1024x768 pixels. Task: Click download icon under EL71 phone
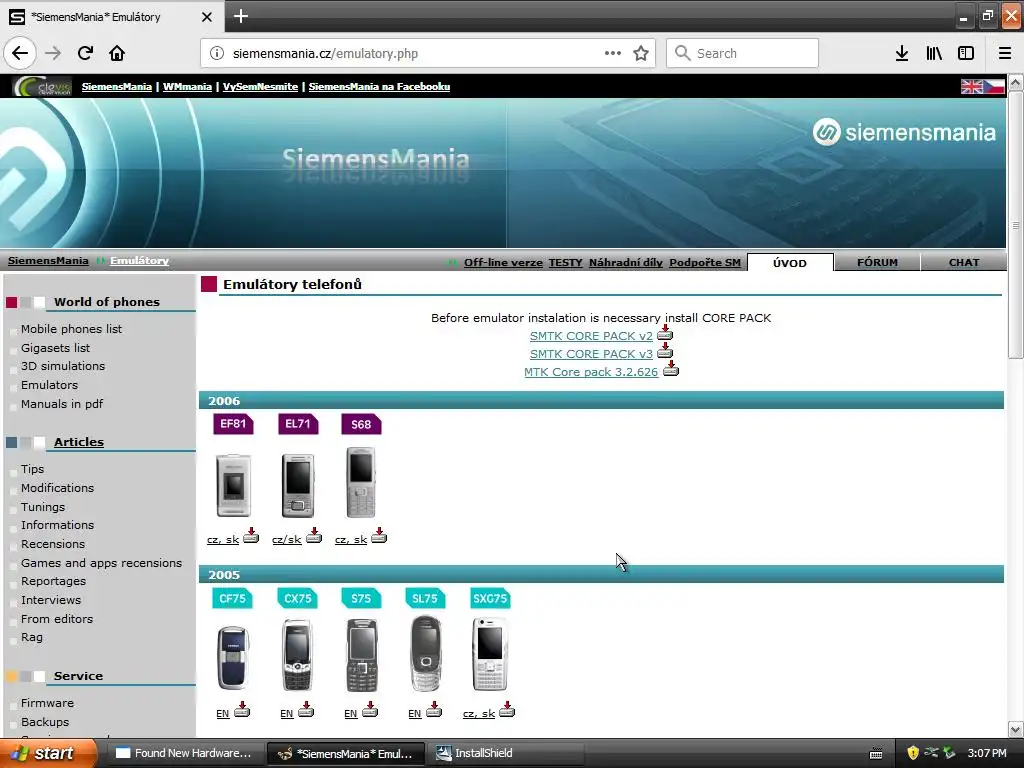tap(314, 536)
